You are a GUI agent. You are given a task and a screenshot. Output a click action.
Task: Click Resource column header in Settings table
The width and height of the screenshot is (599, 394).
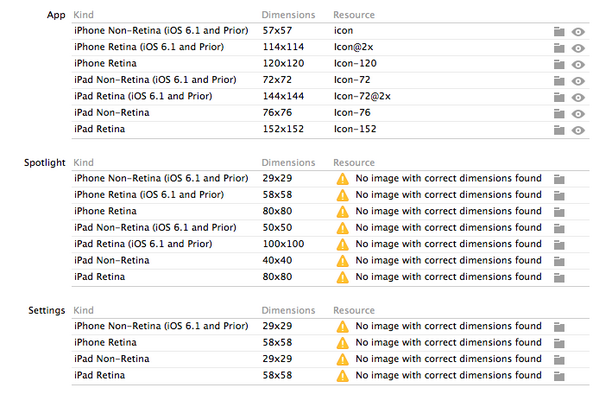coord(354,311)
